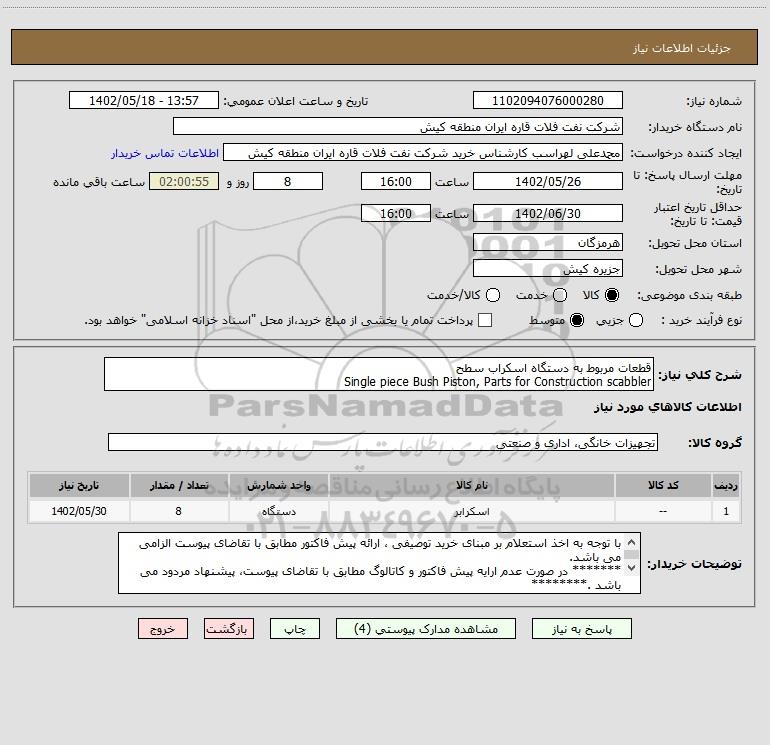
Task: Click the شماره نیاز field 1102094076000280
Action: 548,101
